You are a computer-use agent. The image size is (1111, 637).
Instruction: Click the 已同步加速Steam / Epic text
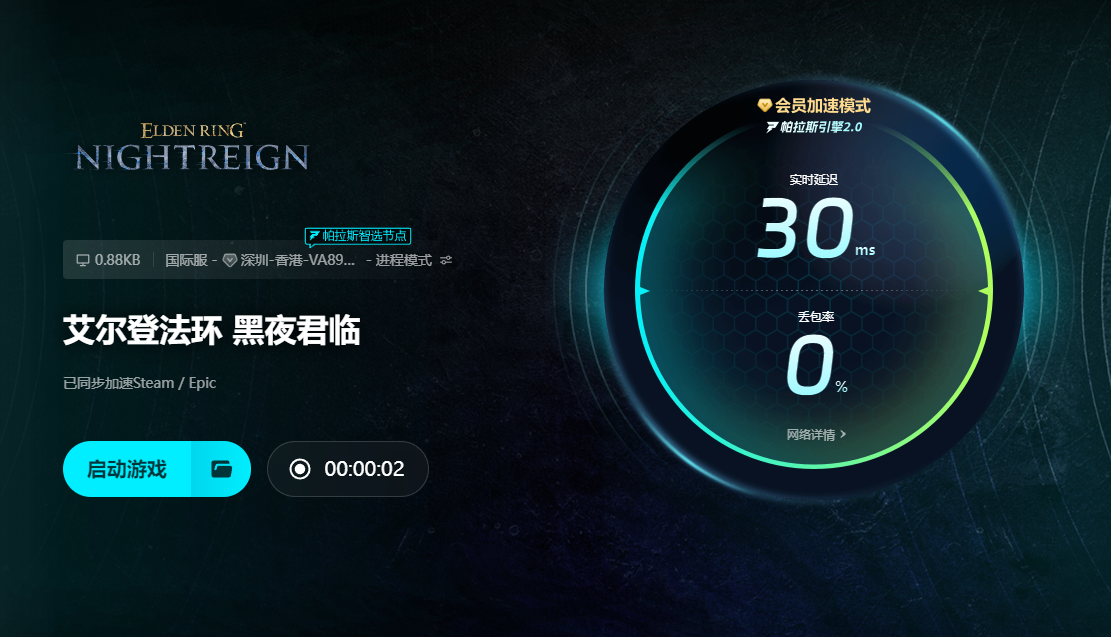tap(140, 383)
